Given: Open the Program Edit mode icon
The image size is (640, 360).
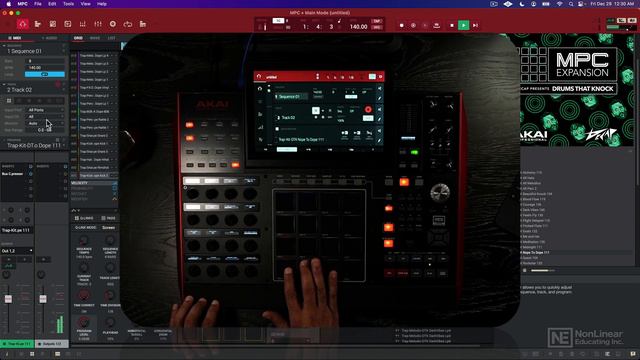Looking at the screenshot, I should pyautogui.click(x=53, y=24).
